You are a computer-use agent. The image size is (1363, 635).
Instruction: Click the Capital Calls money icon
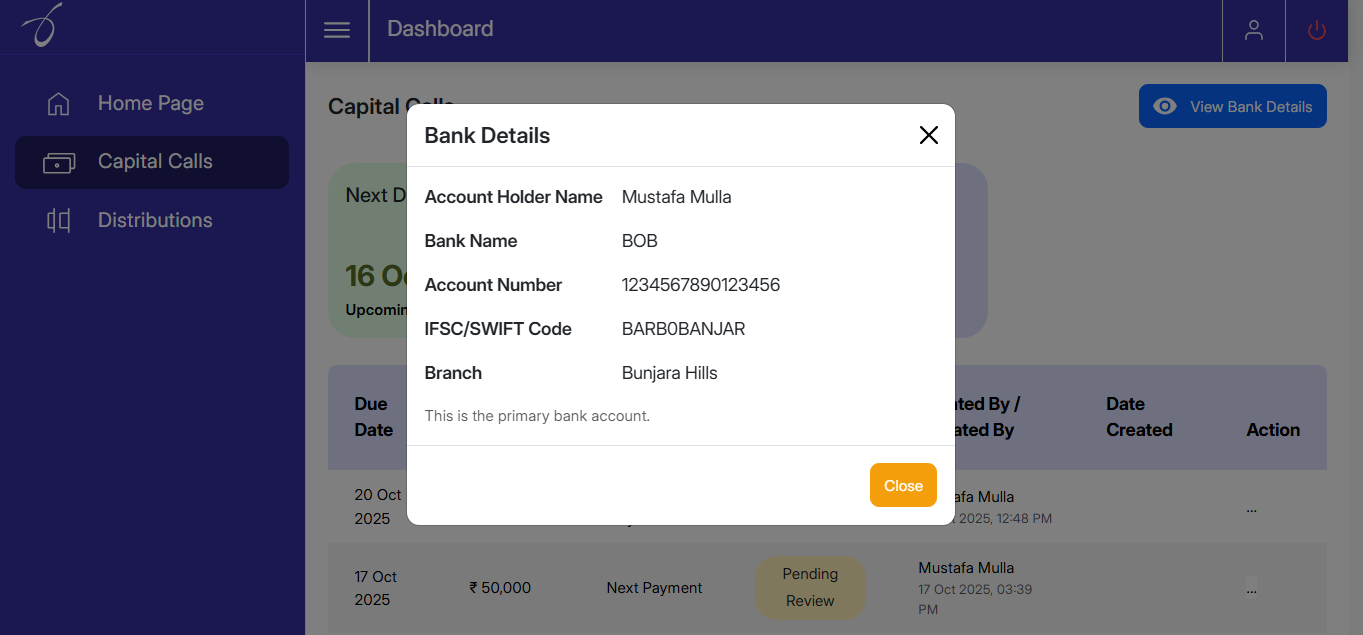coord(59,162)
